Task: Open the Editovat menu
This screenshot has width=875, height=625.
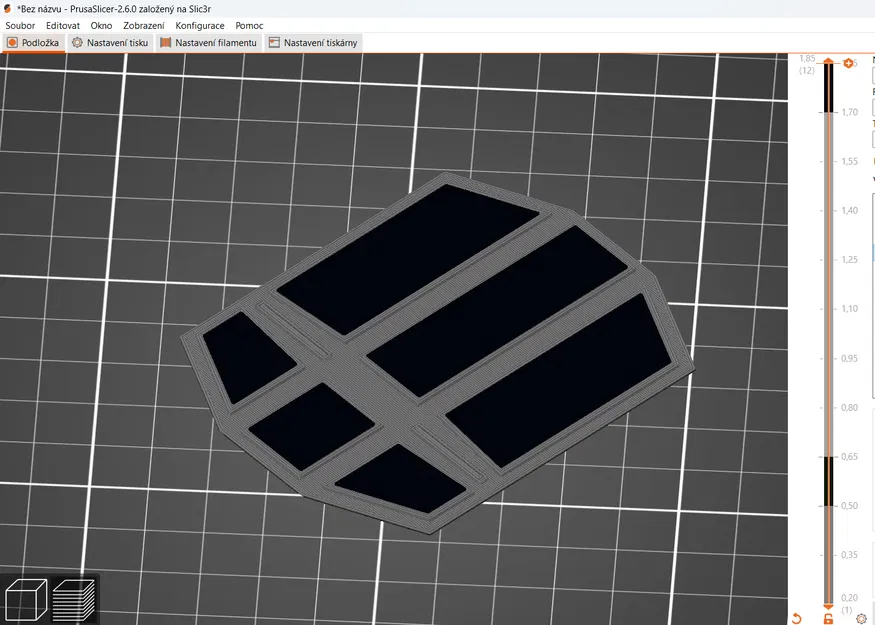Action: (x=63, y=26)
